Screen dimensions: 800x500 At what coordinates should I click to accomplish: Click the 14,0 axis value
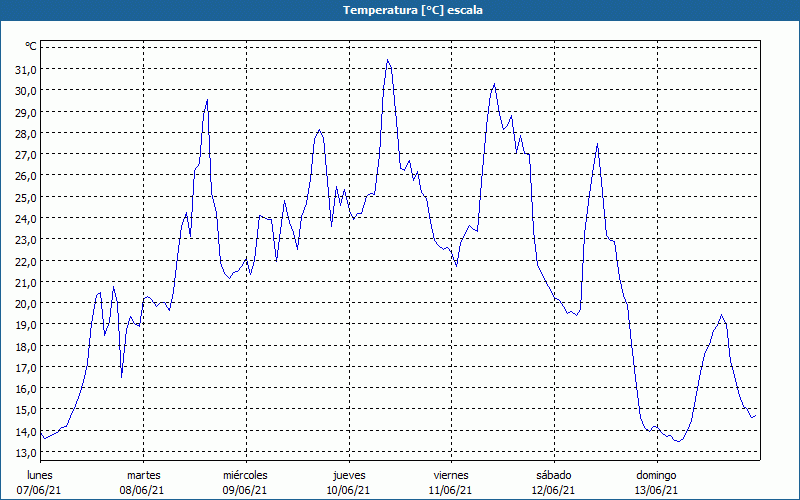point(26,432)
